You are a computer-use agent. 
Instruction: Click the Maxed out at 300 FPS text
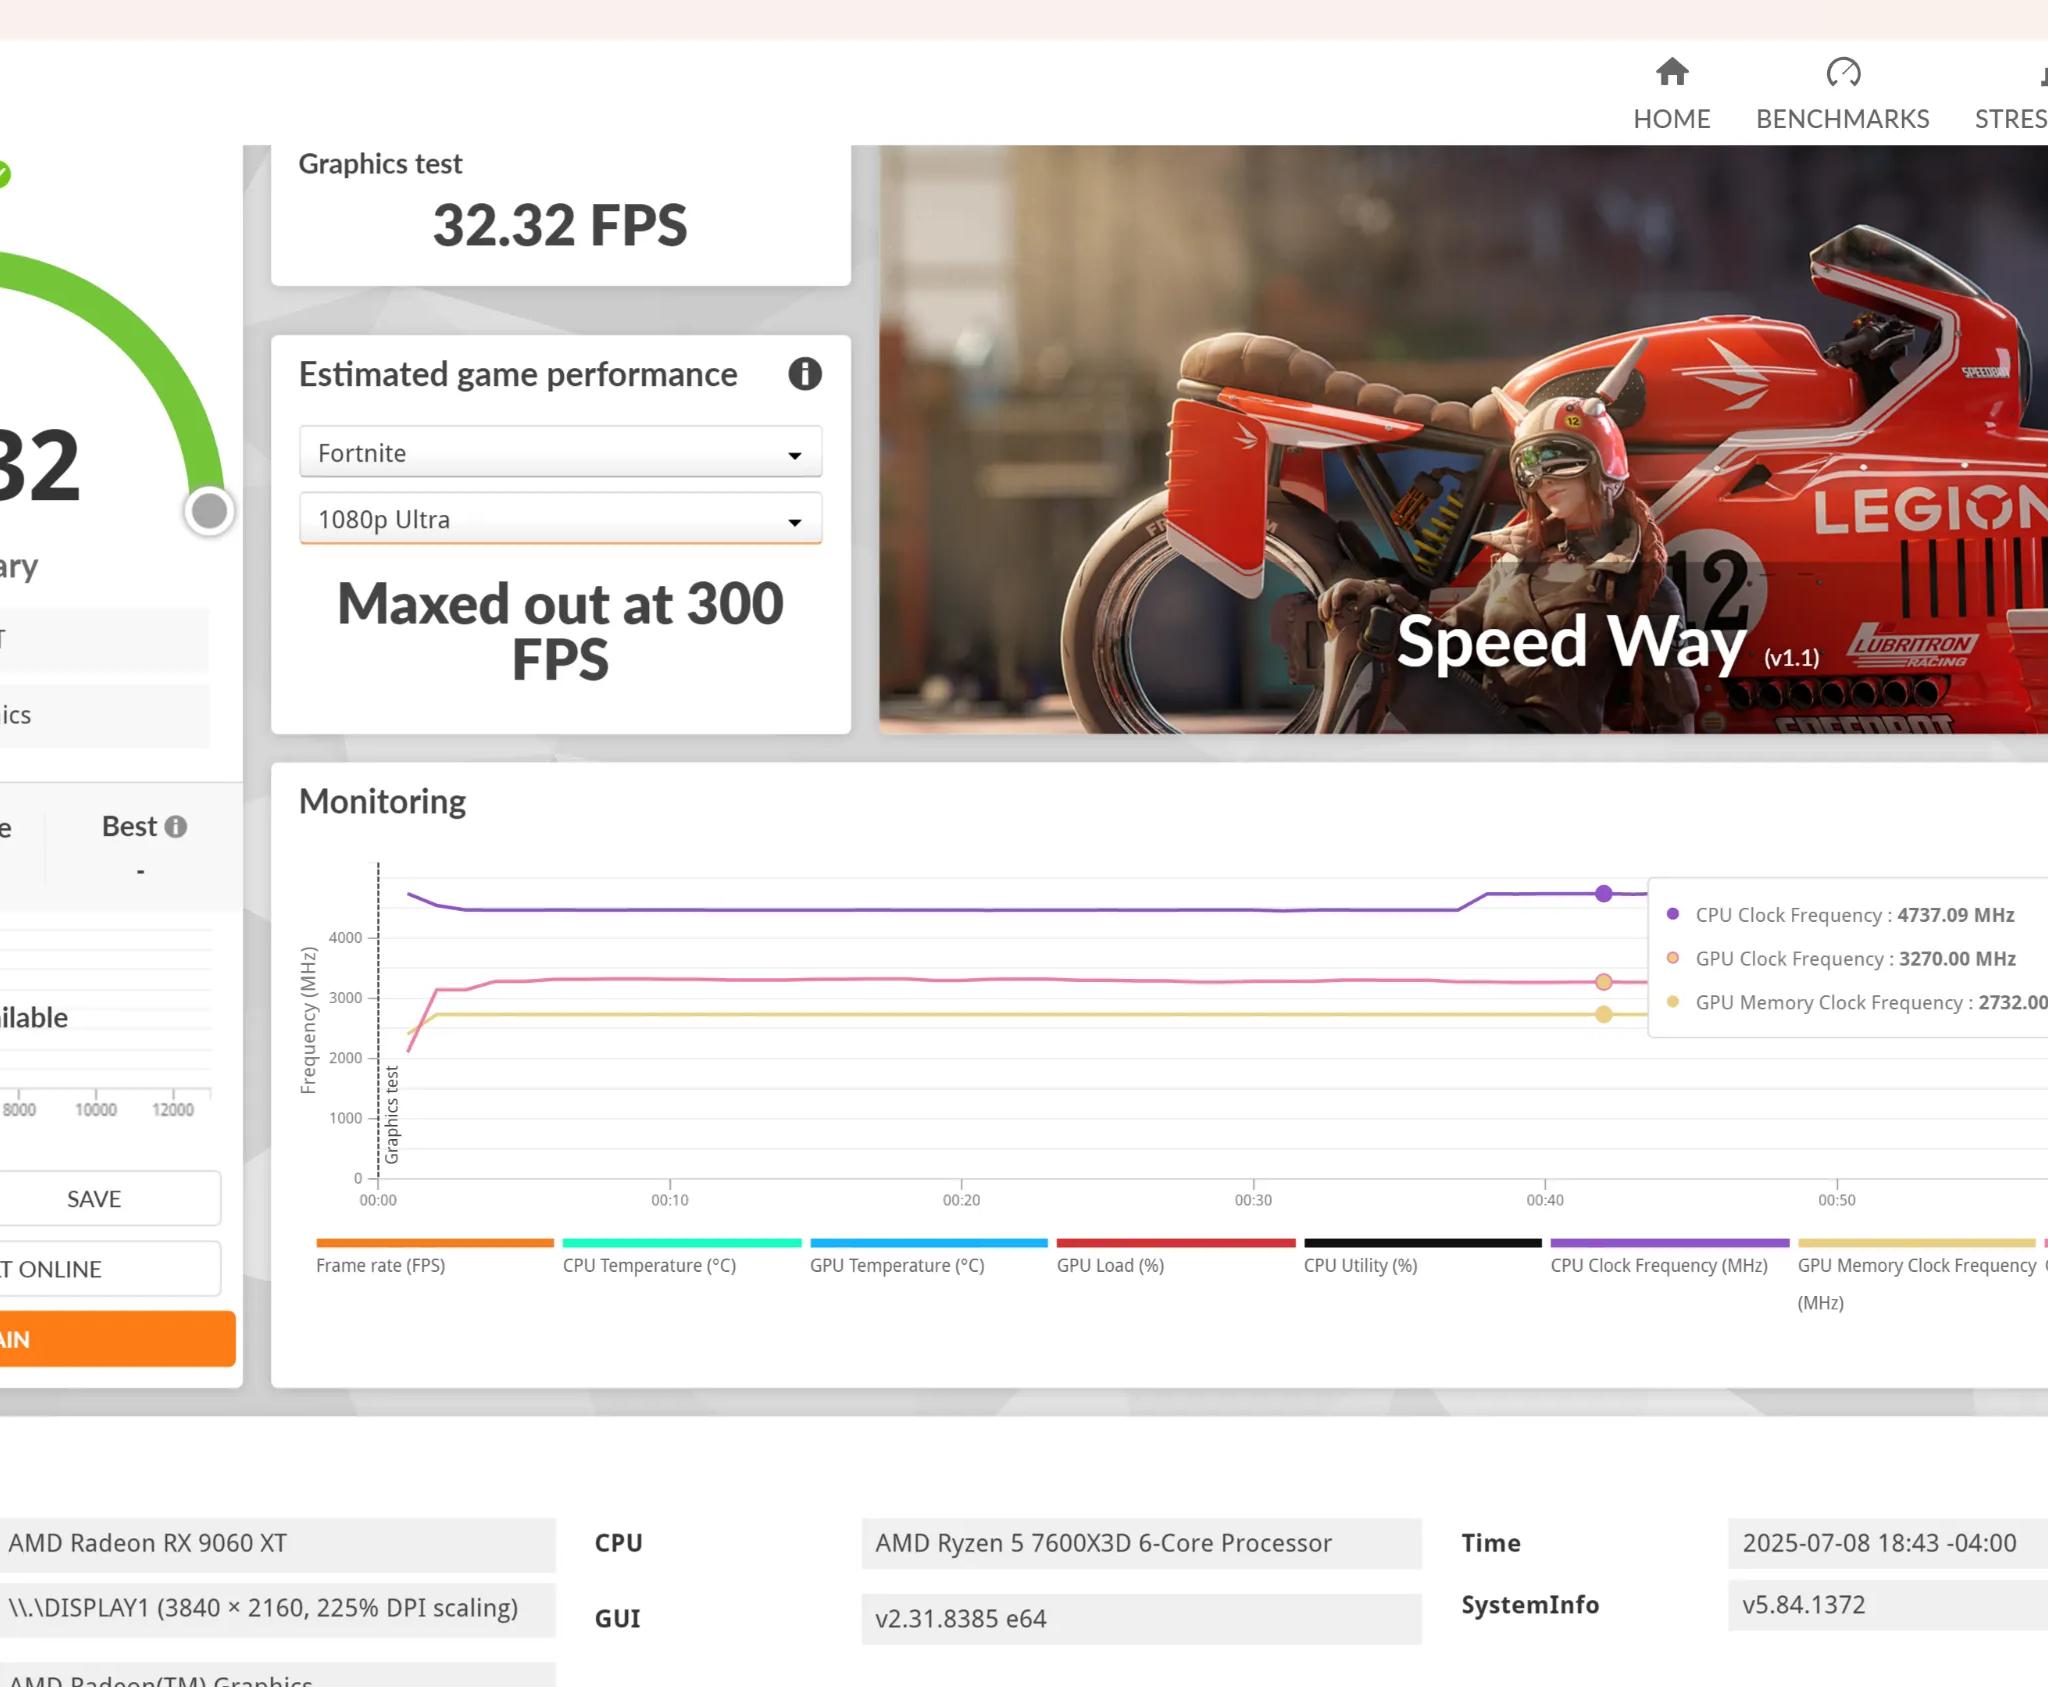[561, 631]
